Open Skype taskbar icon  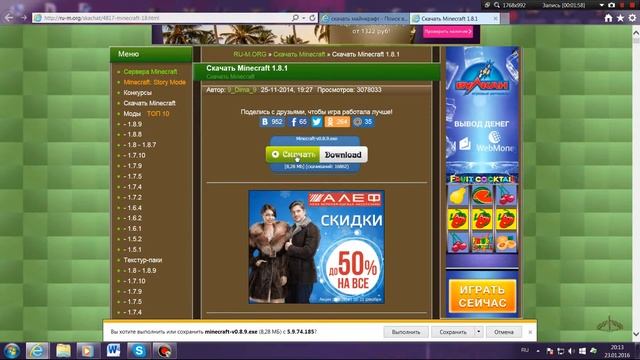pyautogui.click(x=138, y=351)
